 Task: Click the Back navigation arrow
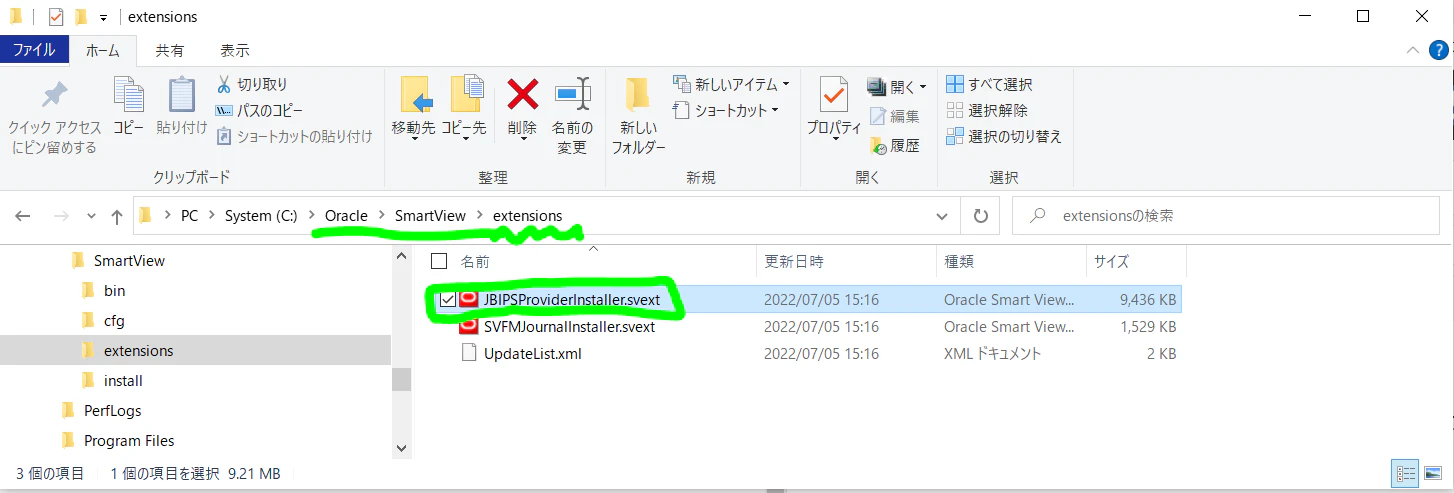23,216
